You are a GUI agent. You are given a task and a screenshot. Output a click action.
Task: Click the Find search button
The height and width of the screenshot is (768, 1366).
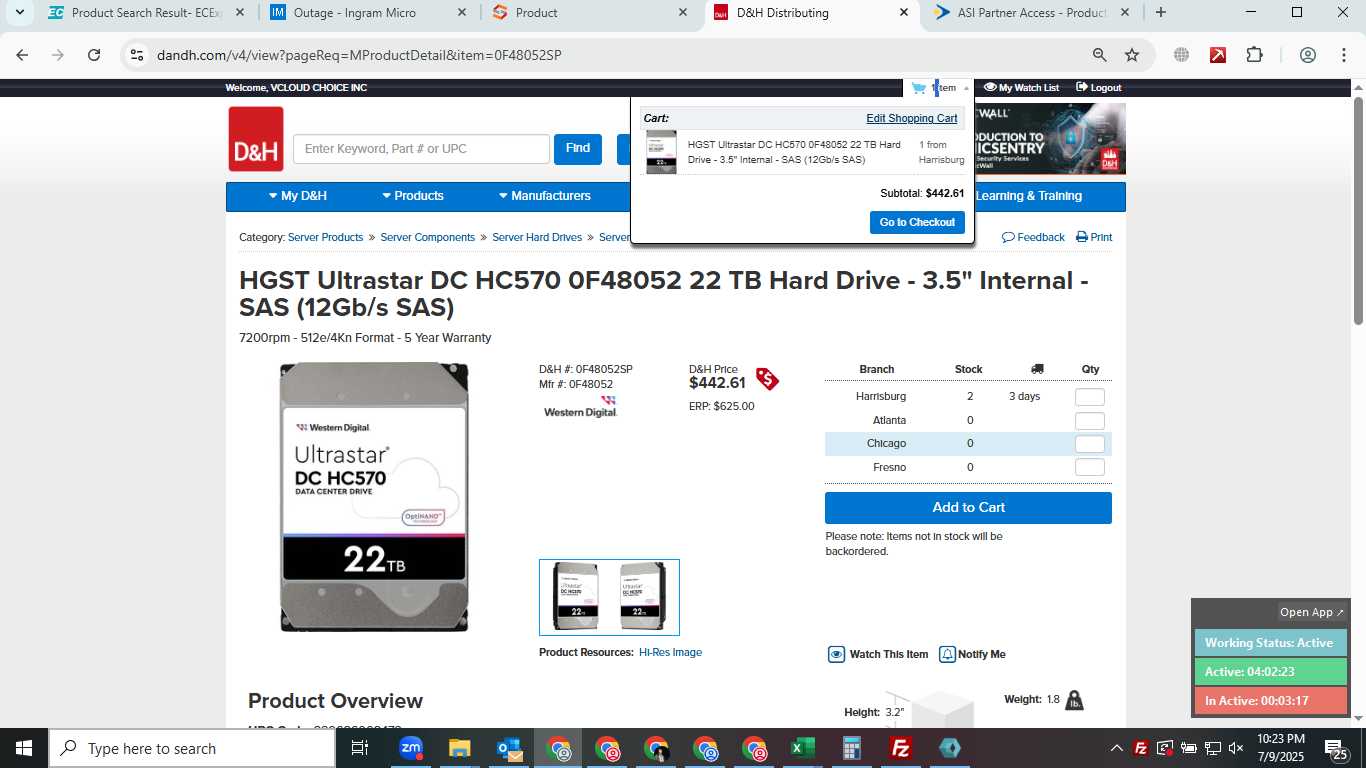click(x=578, y=149)
